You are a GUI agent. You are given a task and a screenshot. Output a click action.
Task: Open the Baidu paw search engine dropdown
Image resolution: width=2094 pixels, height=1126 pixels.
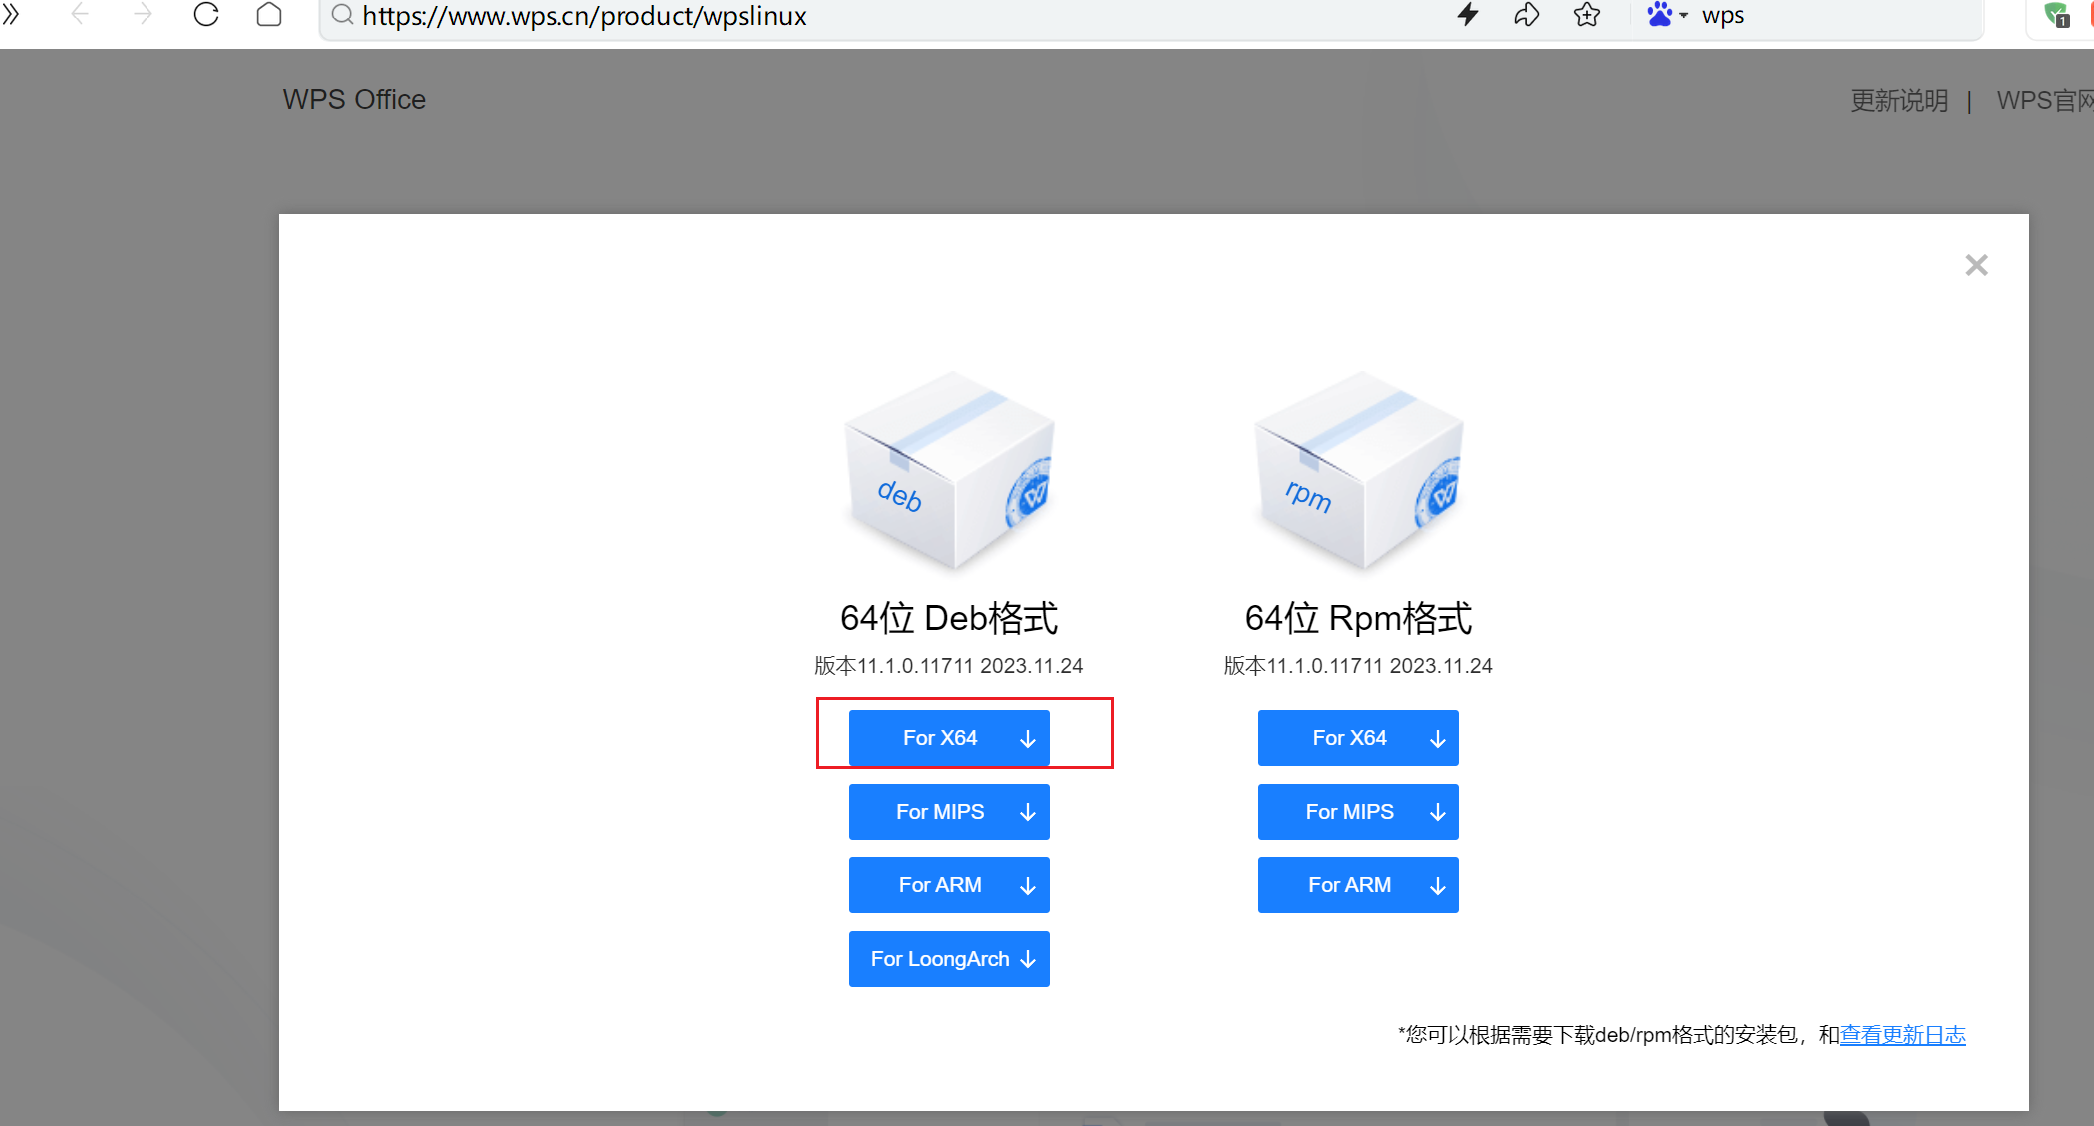(1667, 14)
